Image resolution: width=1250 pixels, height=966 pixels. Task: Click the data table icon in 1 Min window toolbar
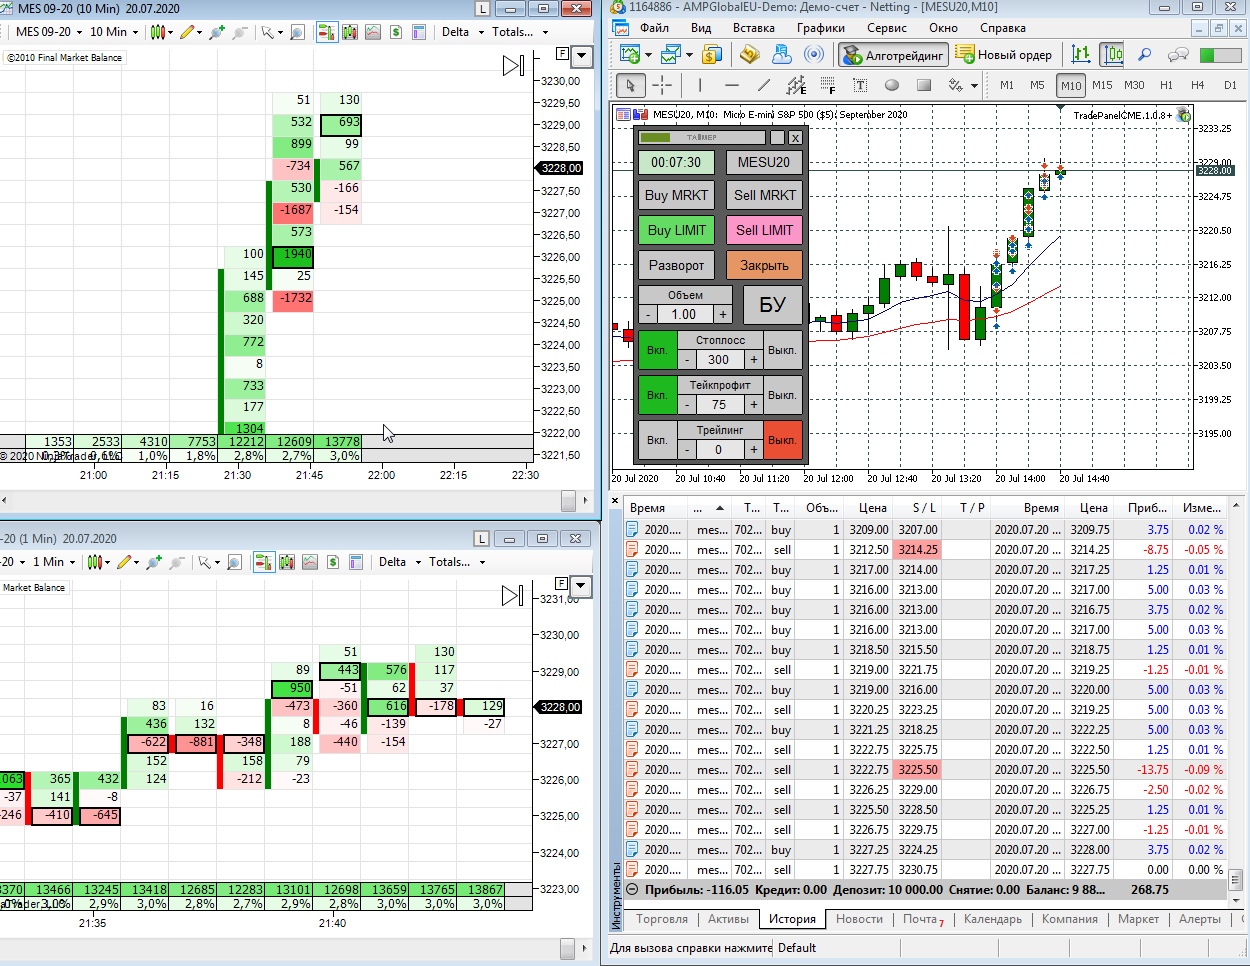pyautogui.click(x=355, y=562)
